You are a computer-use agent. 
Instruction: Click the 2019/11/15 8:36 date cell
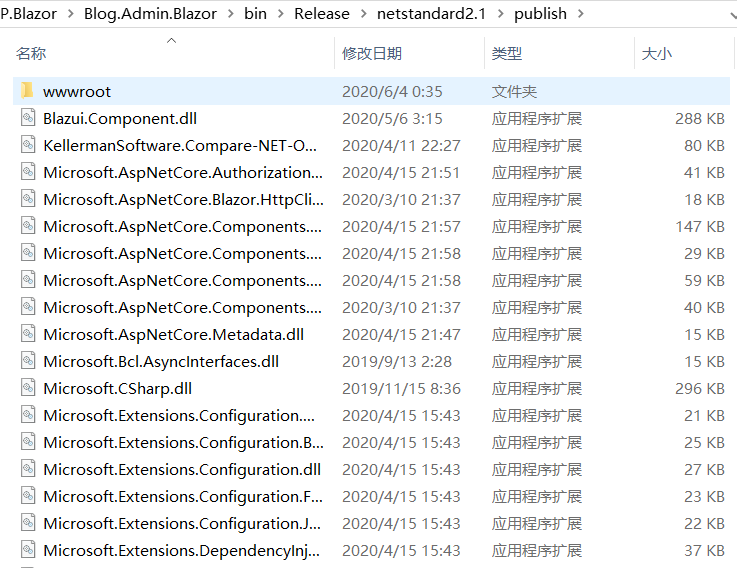tap(401, 388)
